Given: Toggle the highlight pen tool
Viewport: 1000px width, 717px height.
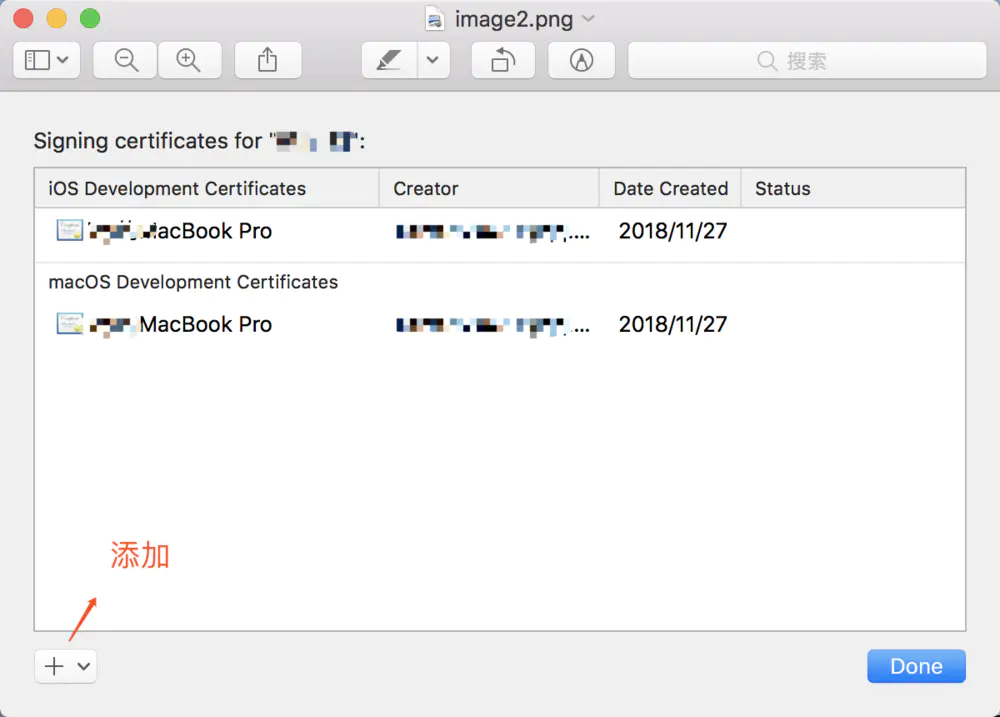Looking at the screenshot, I should tap(389, 60).
